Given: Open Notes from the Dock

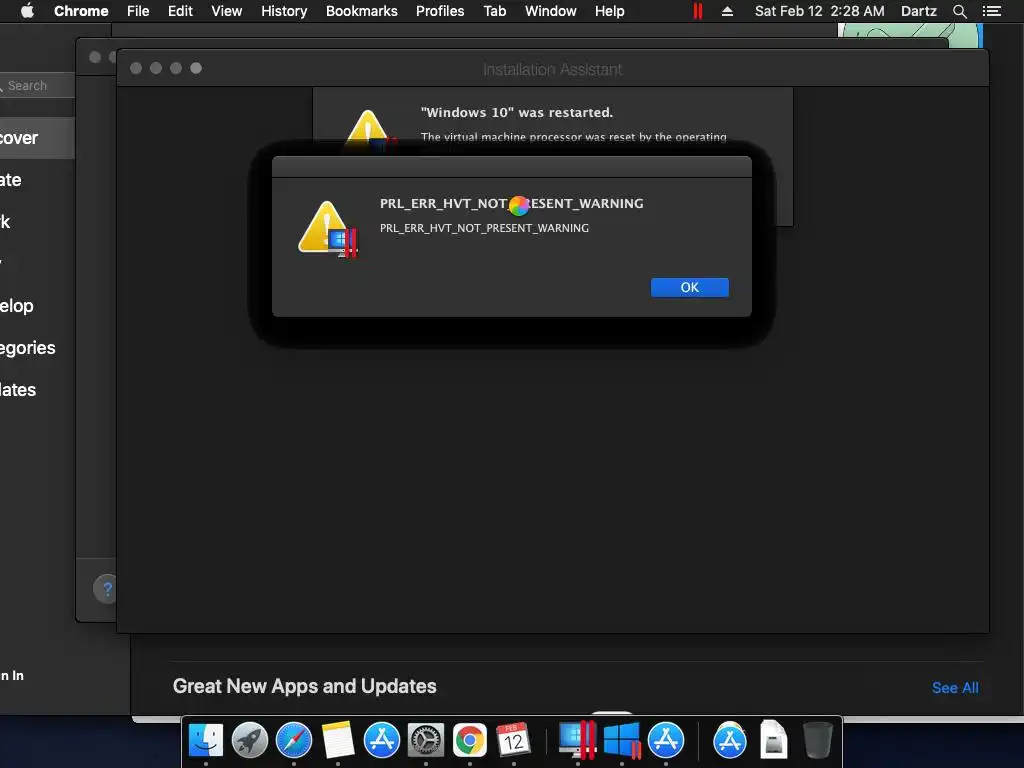Looking at the screenshot, I should [338, 740].
